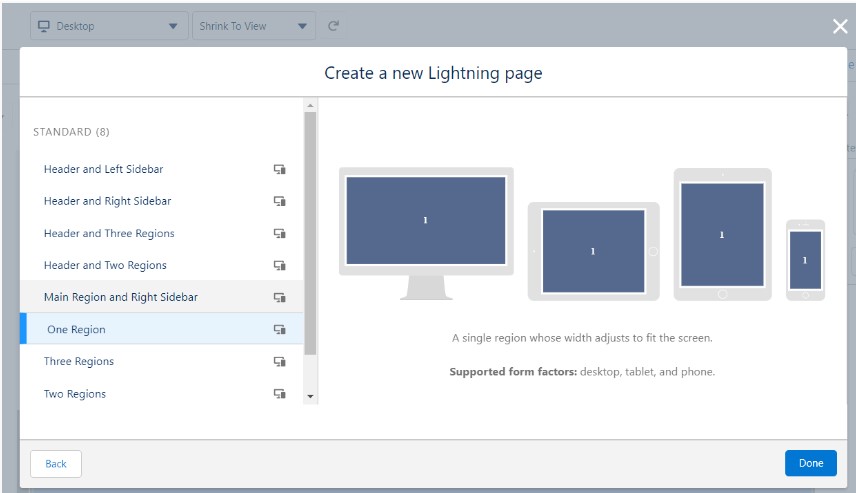Close the Create a new Lightning page dialog
Screen dimensions: 856x493
[839, 26]
